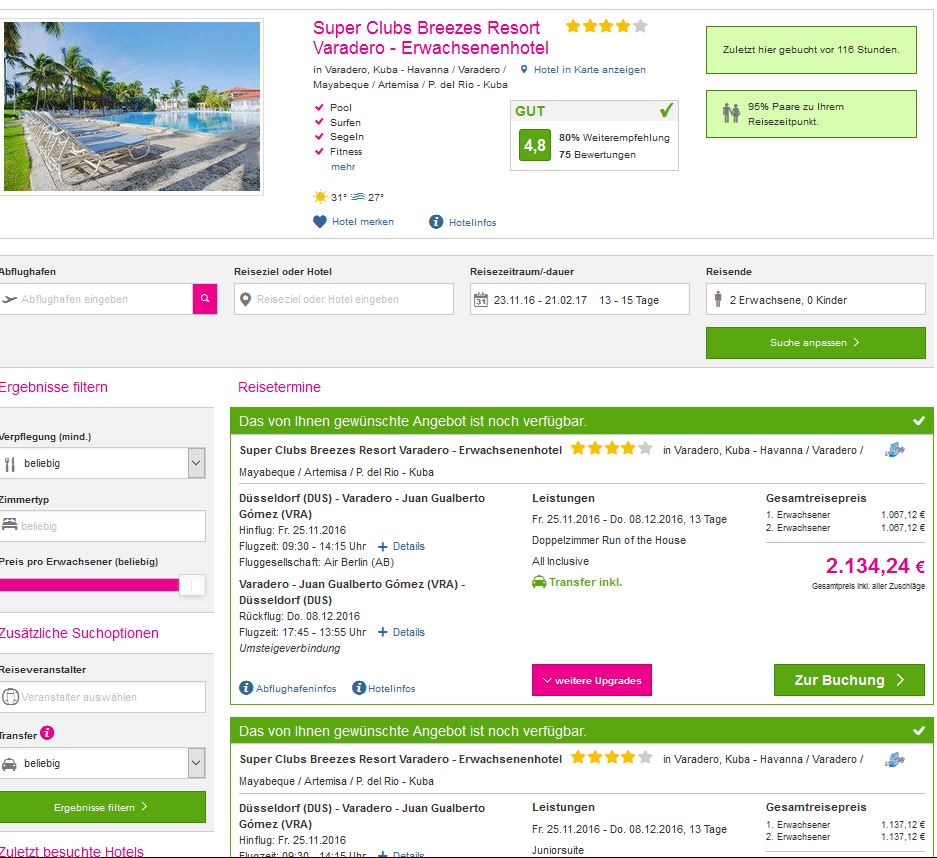Click the Zuletzt hier gebucht vor 116 Stunden box
Screen dimensions: 937x858
click(811, 50)
